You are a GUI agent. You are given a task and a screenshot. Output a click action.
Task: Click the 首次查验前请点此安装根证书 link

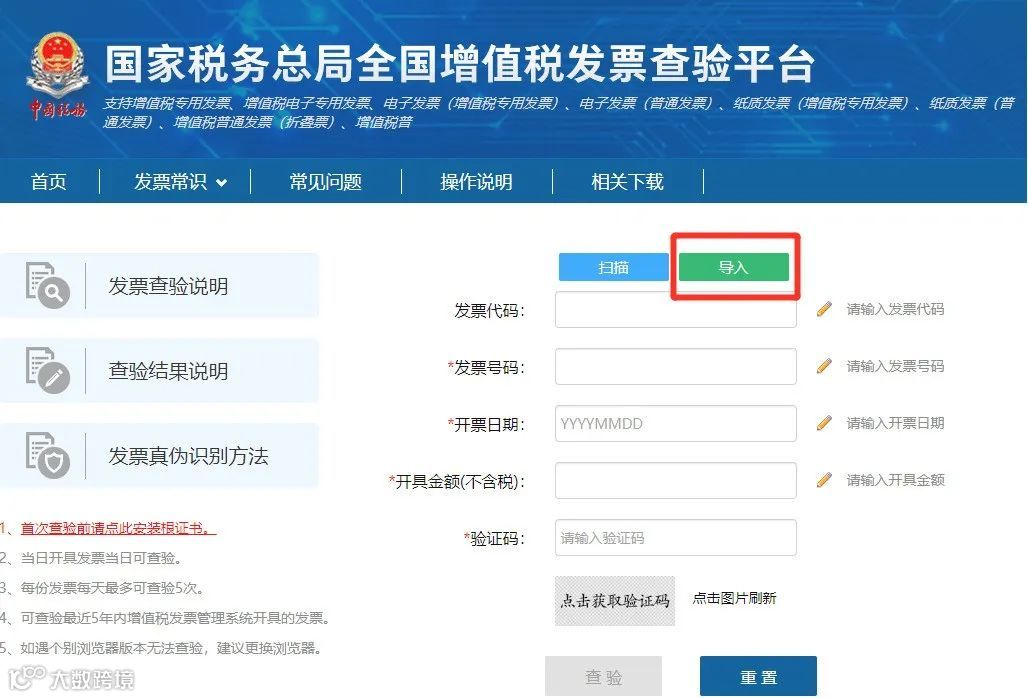pyautogui.click(x=118, y=528)
